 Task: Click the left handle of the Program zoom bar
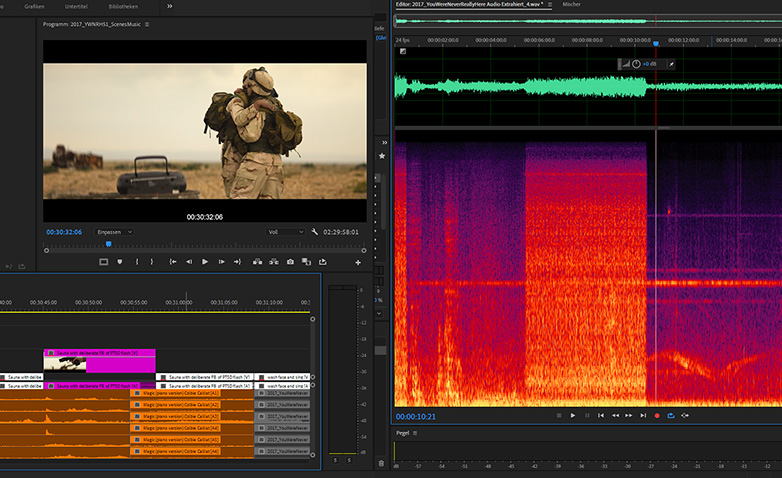[46, 250]
